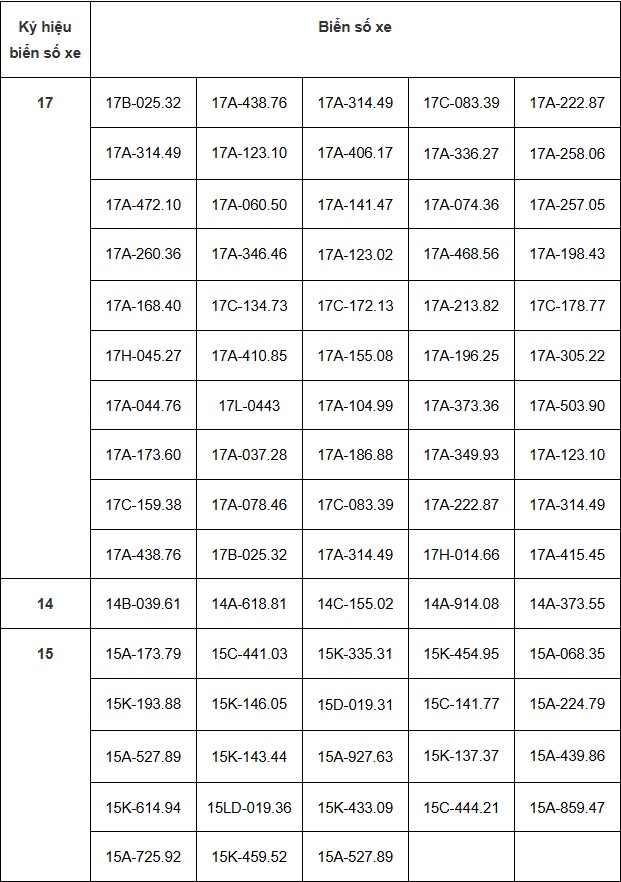Click the 15D-019.31 plate entry
Image resolution: width=621 pixels, height=882 pixels.
[x=355, y=705]
